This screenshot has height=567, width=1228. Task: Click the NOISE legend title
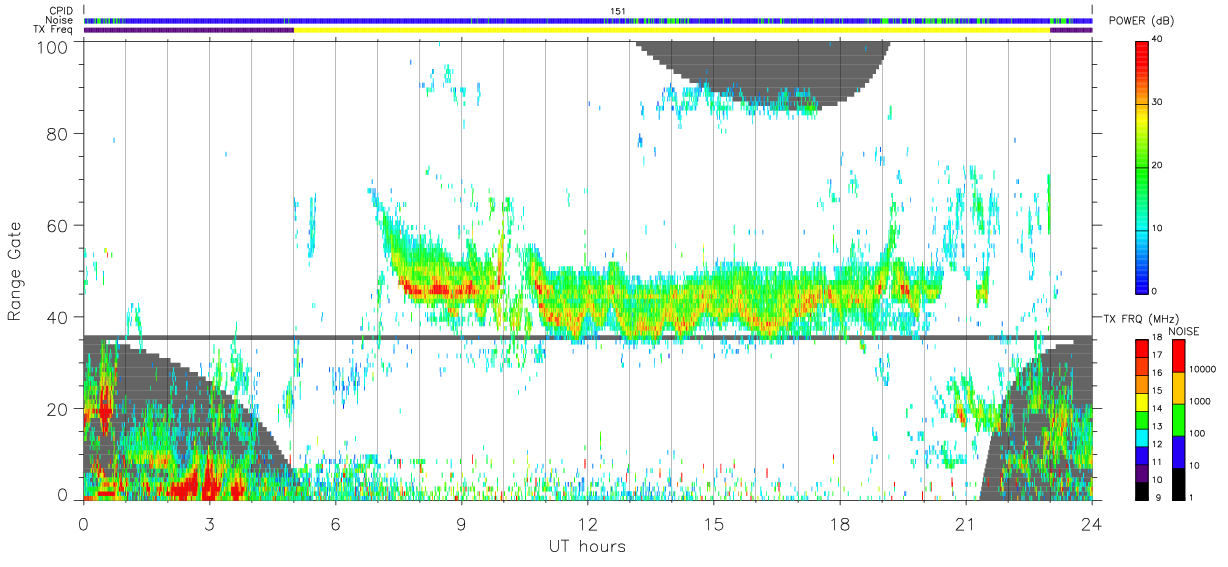pyautogui.click(x=1183, y=331)
